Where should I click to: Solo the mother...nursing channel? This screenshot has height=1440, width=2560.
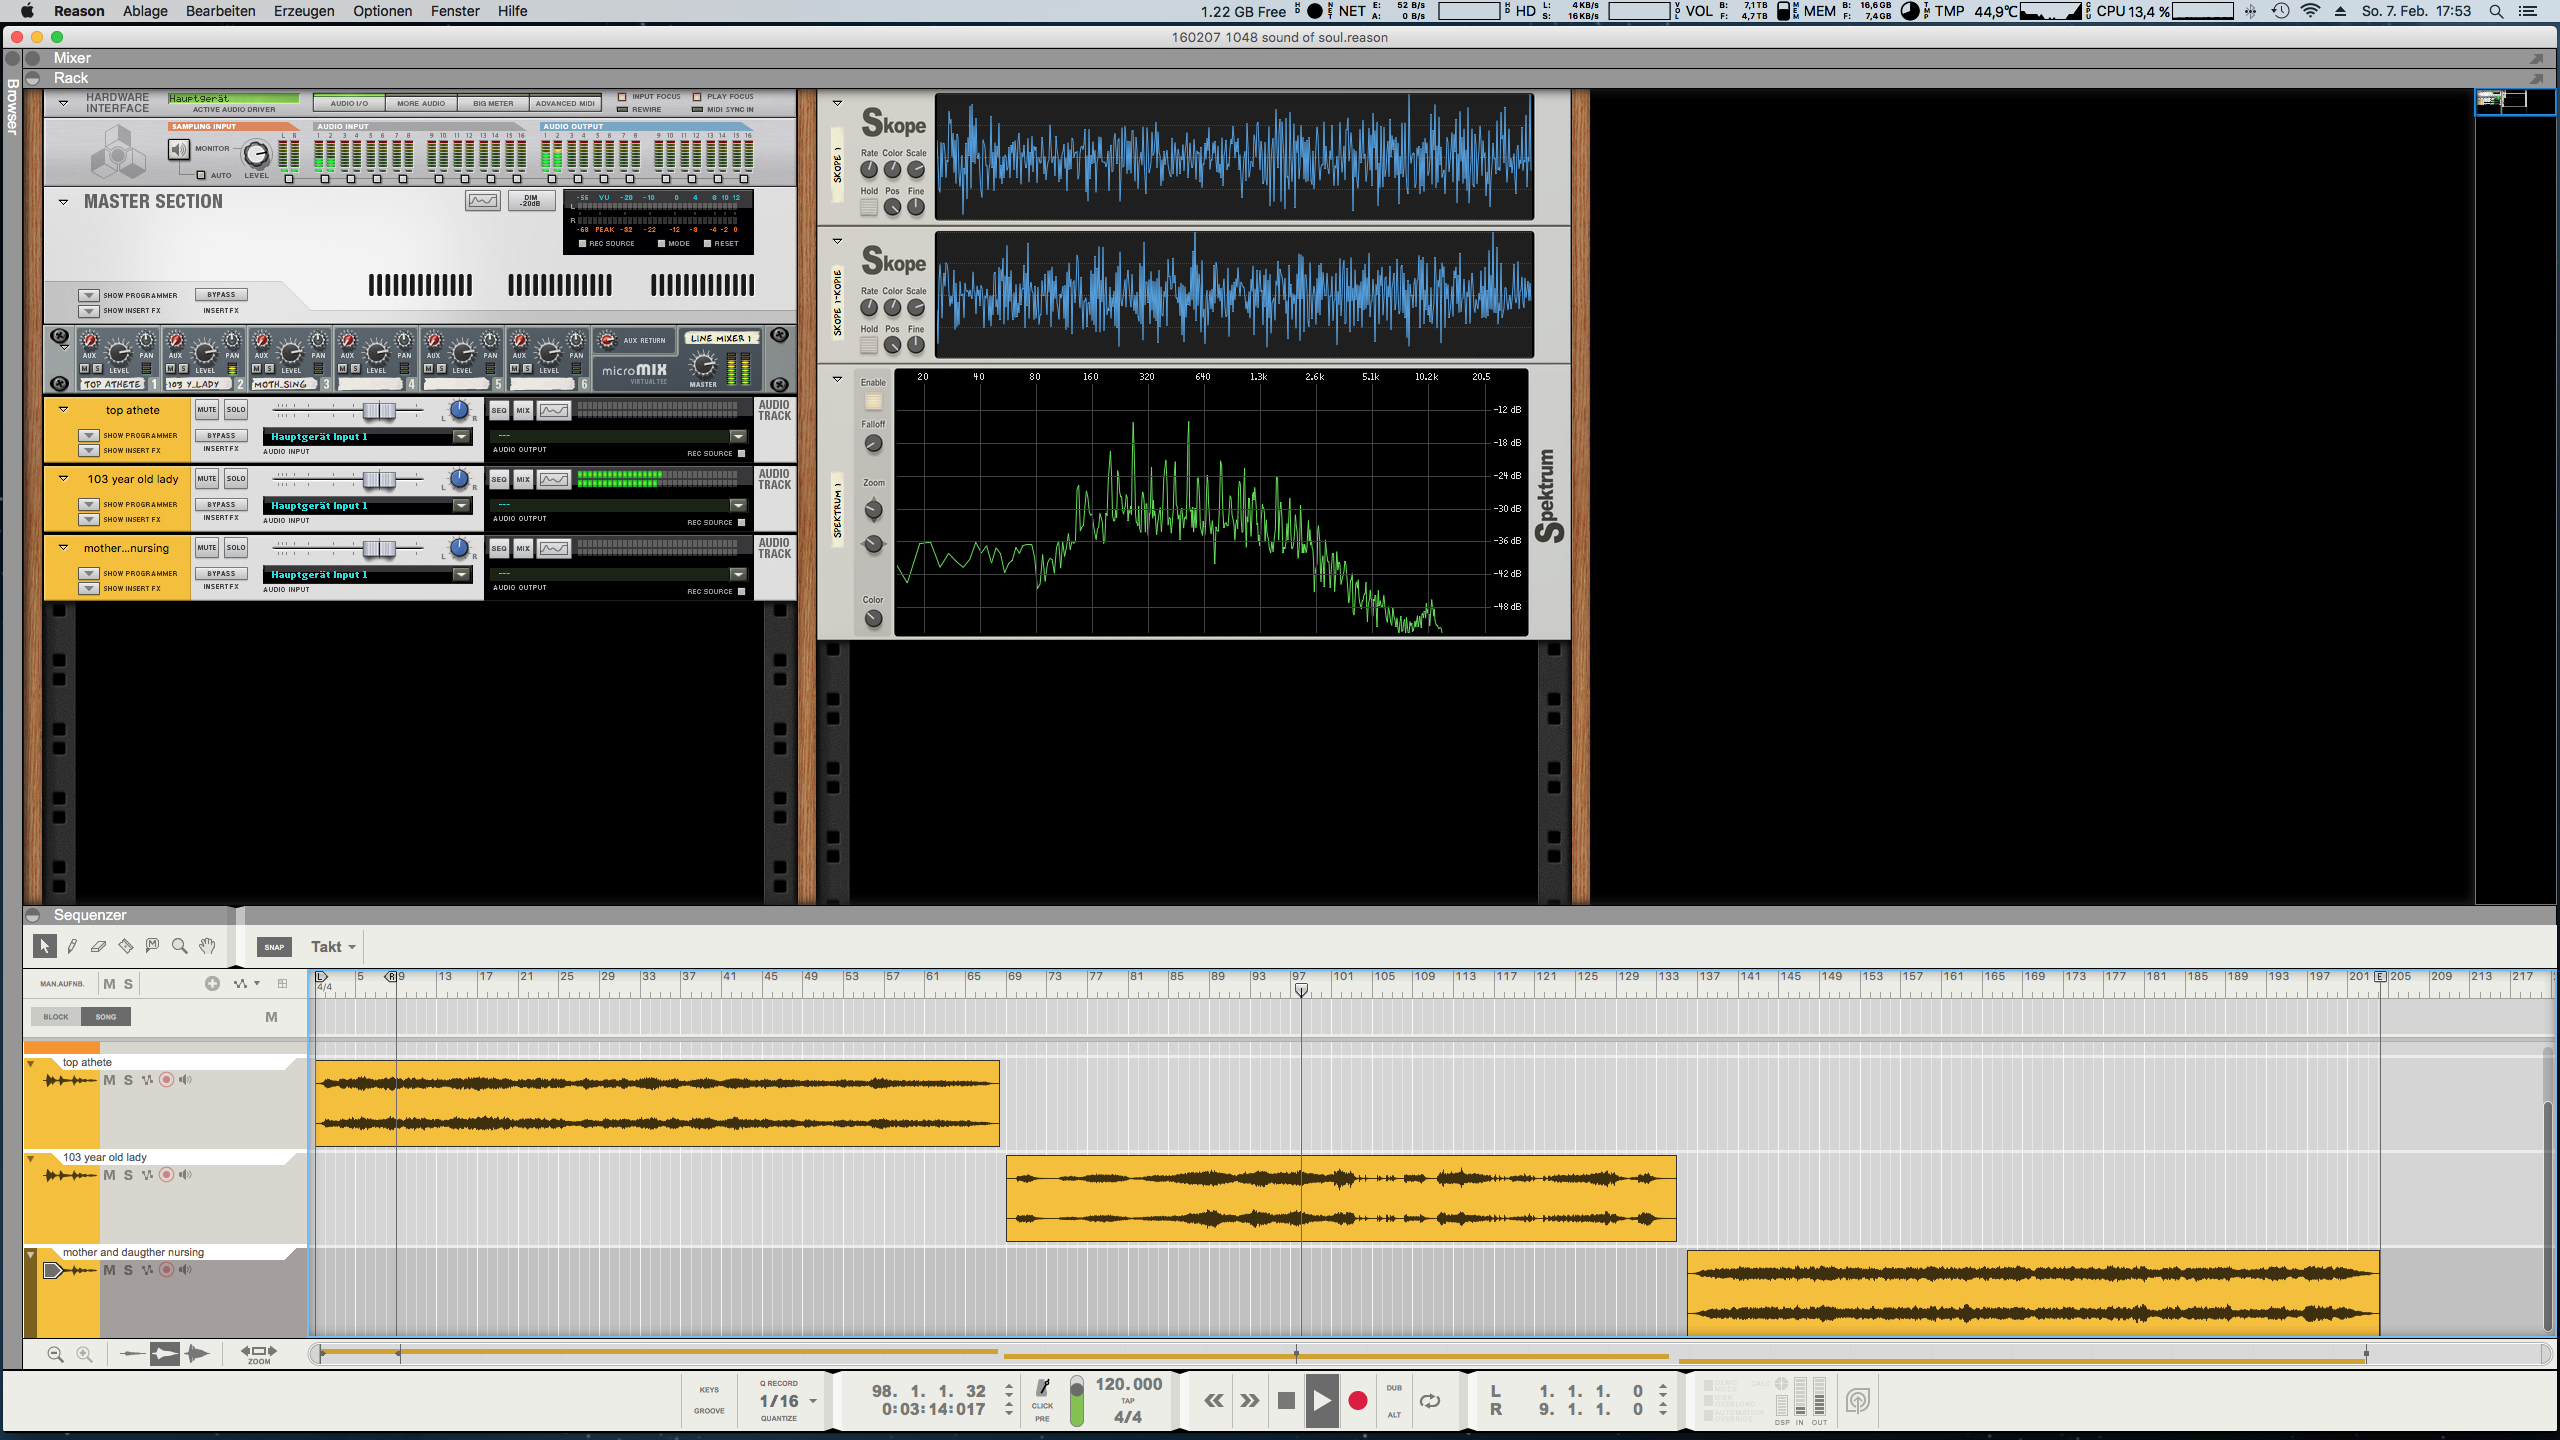click(x=236, y=548)
